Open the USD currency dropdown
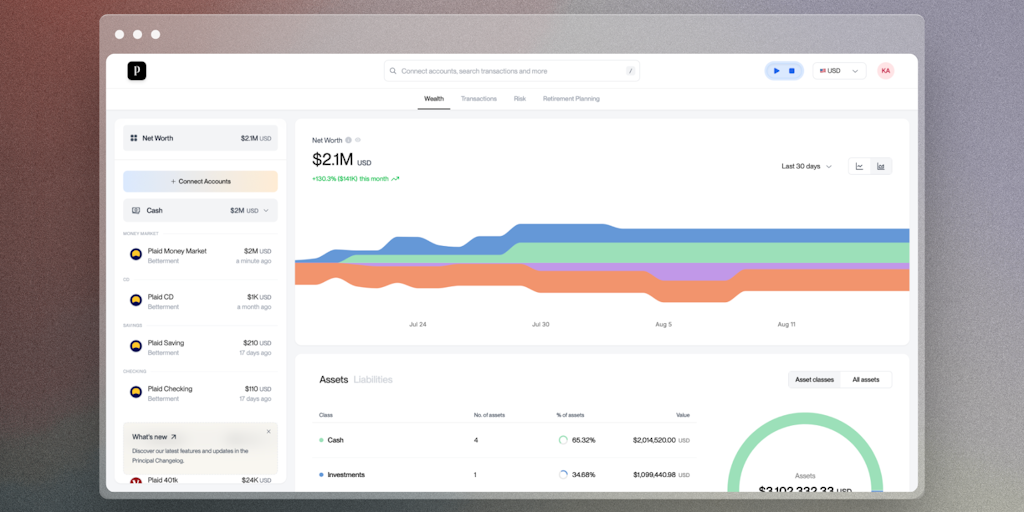 [x=839, y=71]
